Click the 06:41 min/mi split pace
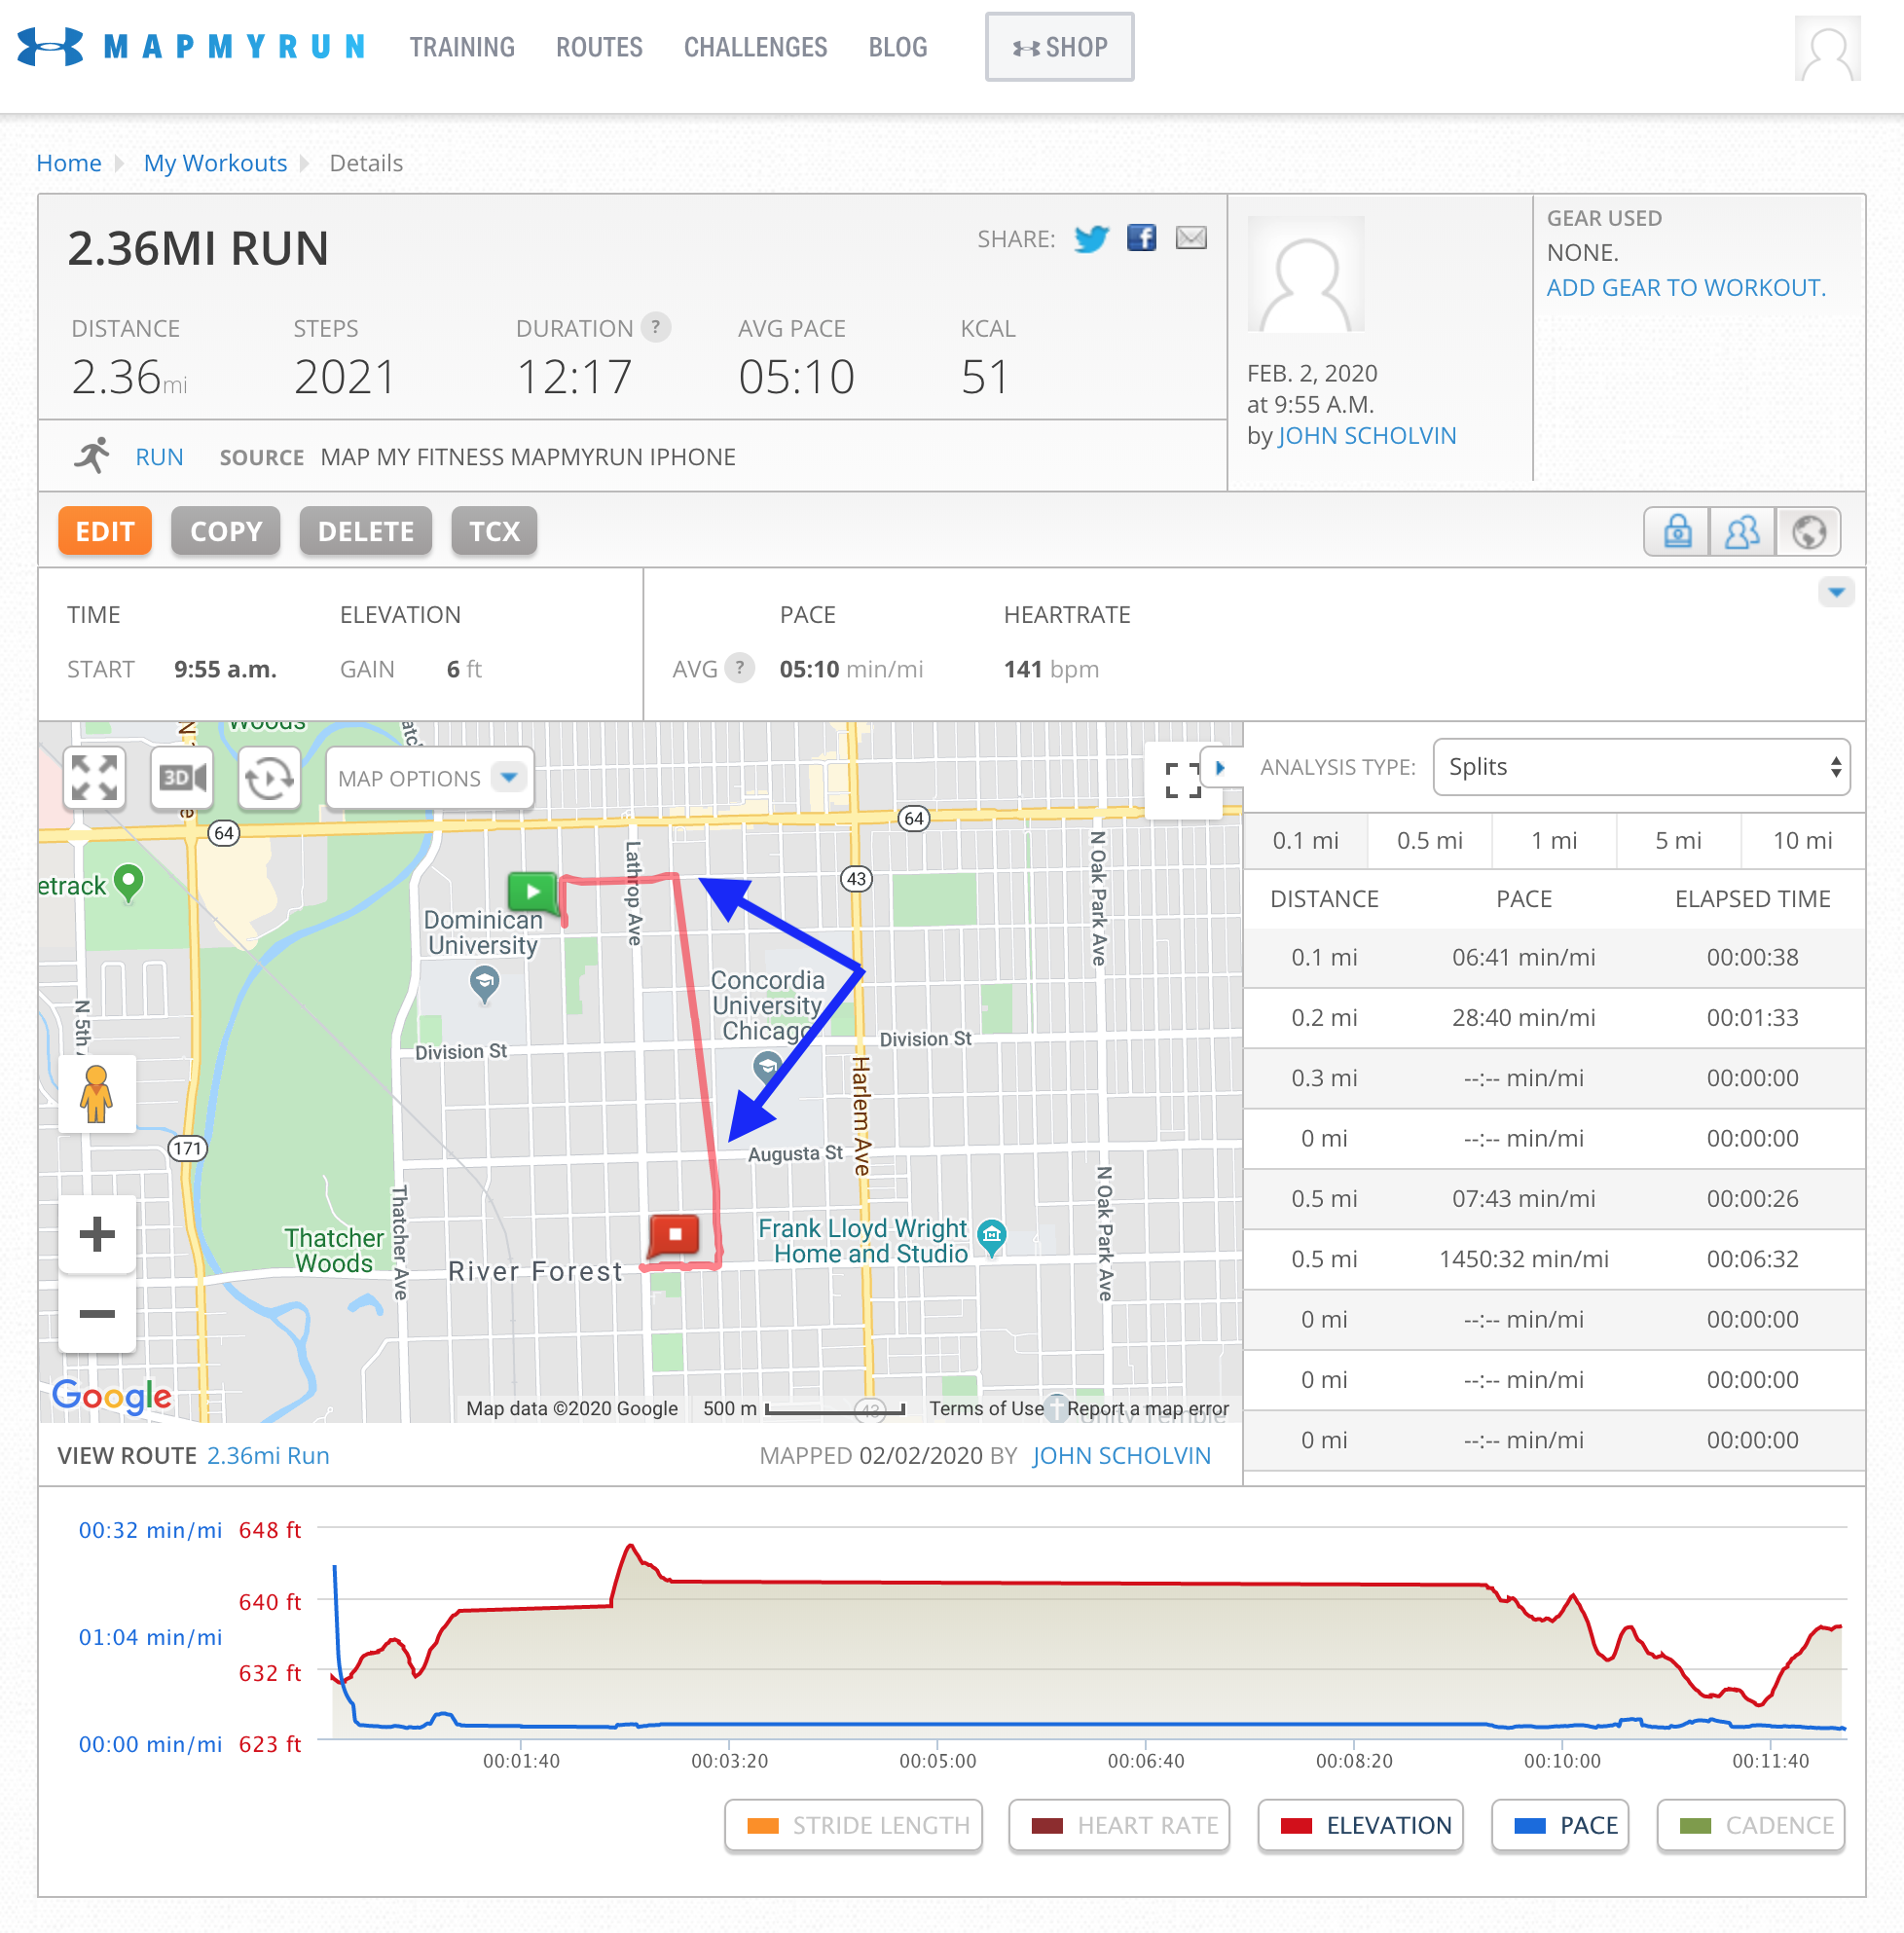This screenshot has height=1933, width=1904. [x=1523, y=957]
